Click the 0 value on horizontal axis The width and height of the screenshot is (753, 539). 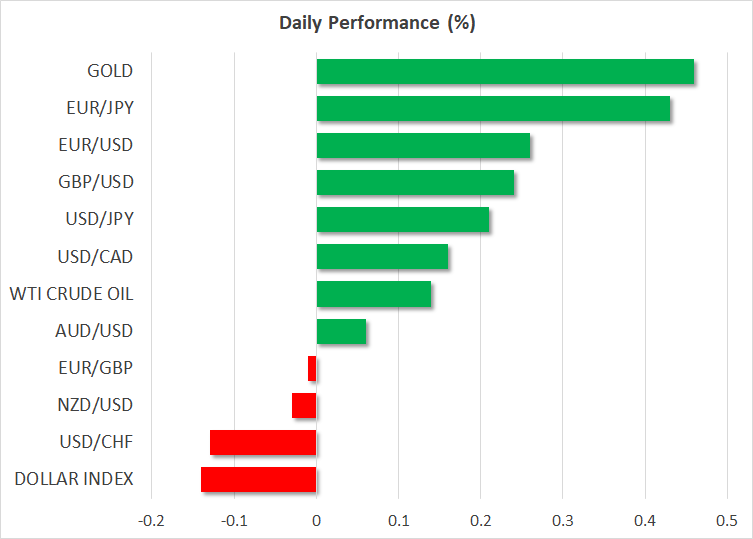(316, 520)
